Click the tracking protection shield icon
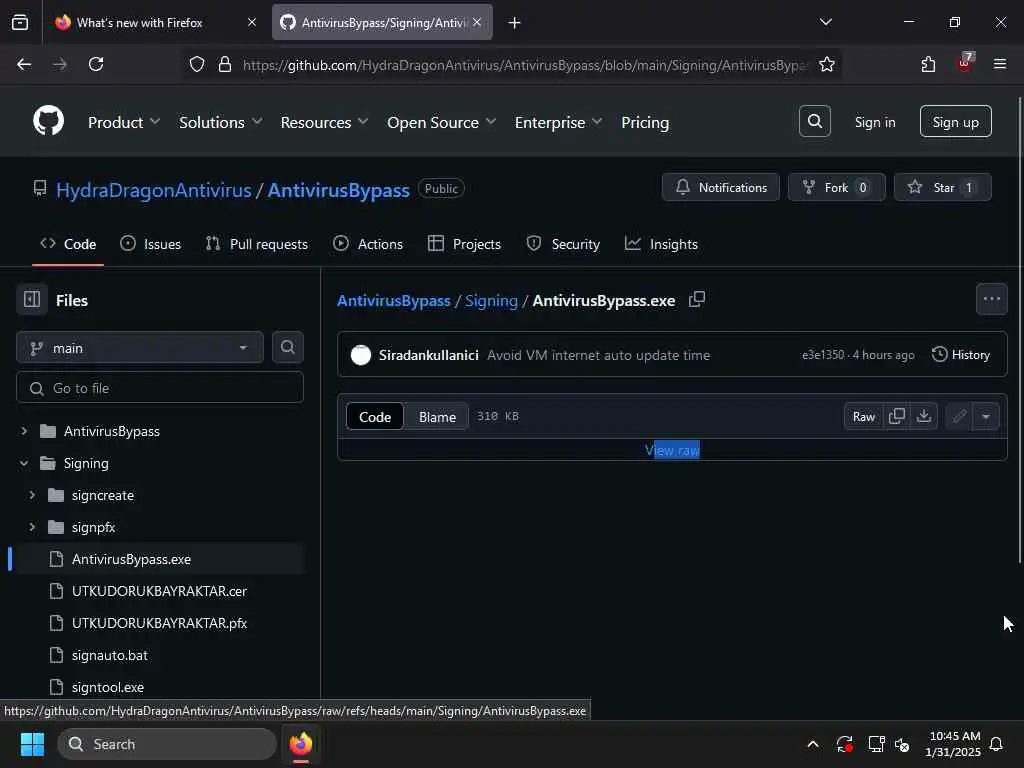 pos(197,64)
